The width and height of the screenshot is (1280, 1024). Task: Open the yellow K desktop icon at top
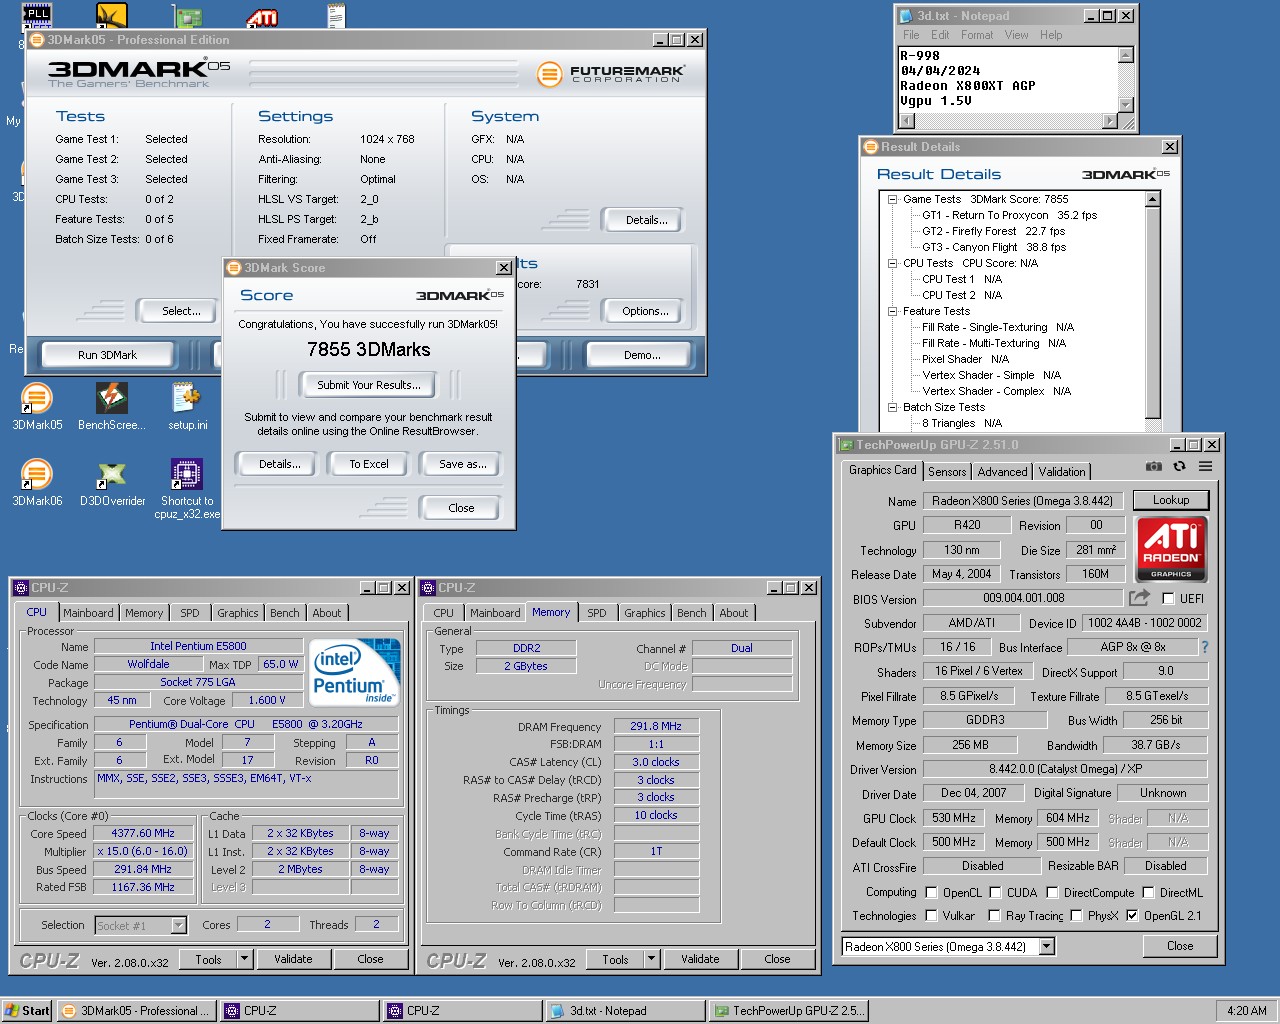click(x=111, y=15)
